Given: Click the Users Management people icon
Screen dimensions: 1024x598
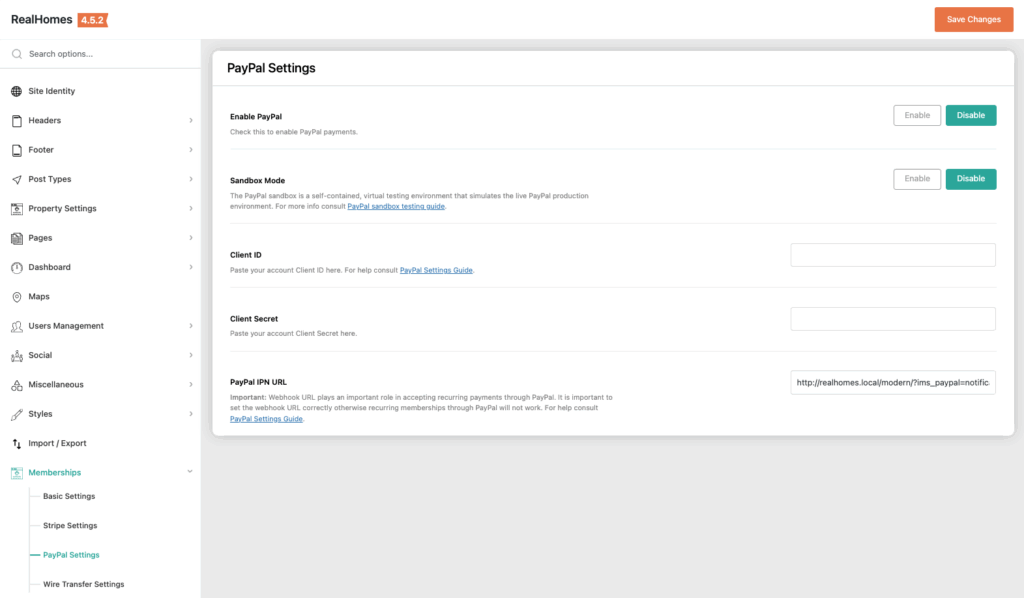Looking at the screenshot, I should coord(16,326).
